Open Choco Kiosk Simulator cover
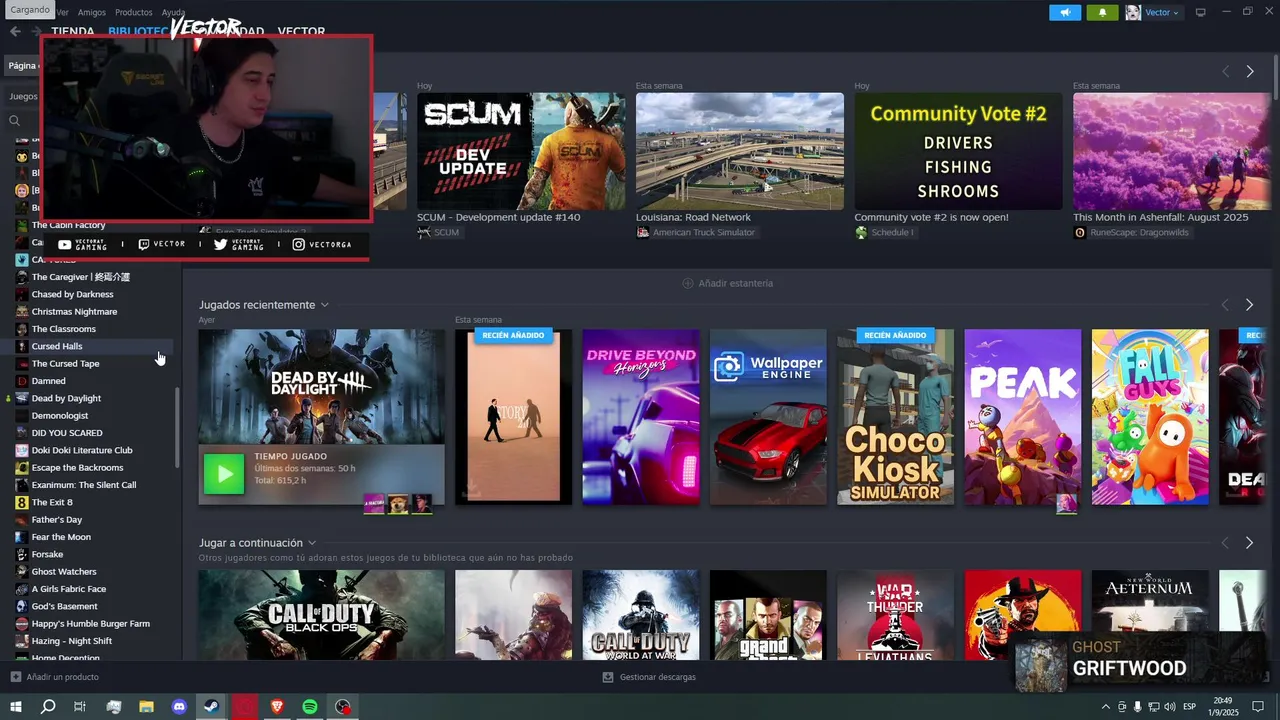 895,417
